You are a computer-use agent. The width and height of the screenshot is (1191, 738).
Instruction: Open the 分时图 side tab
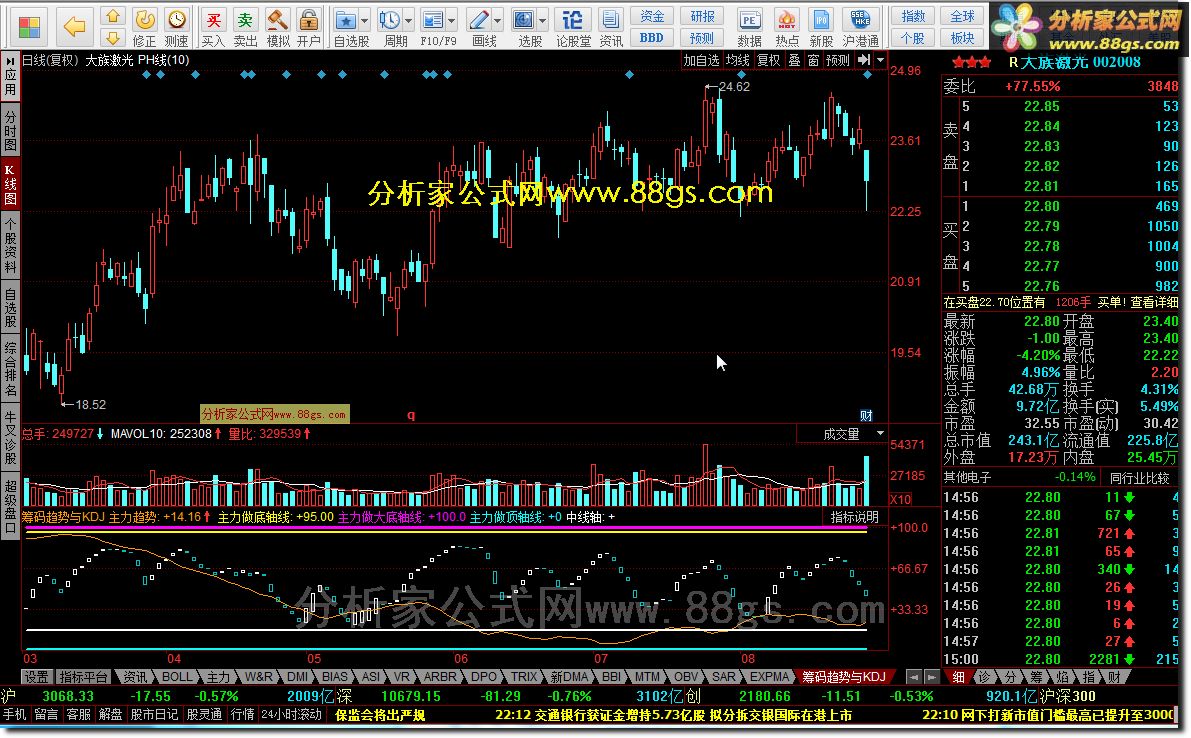(x=11, y=131)
